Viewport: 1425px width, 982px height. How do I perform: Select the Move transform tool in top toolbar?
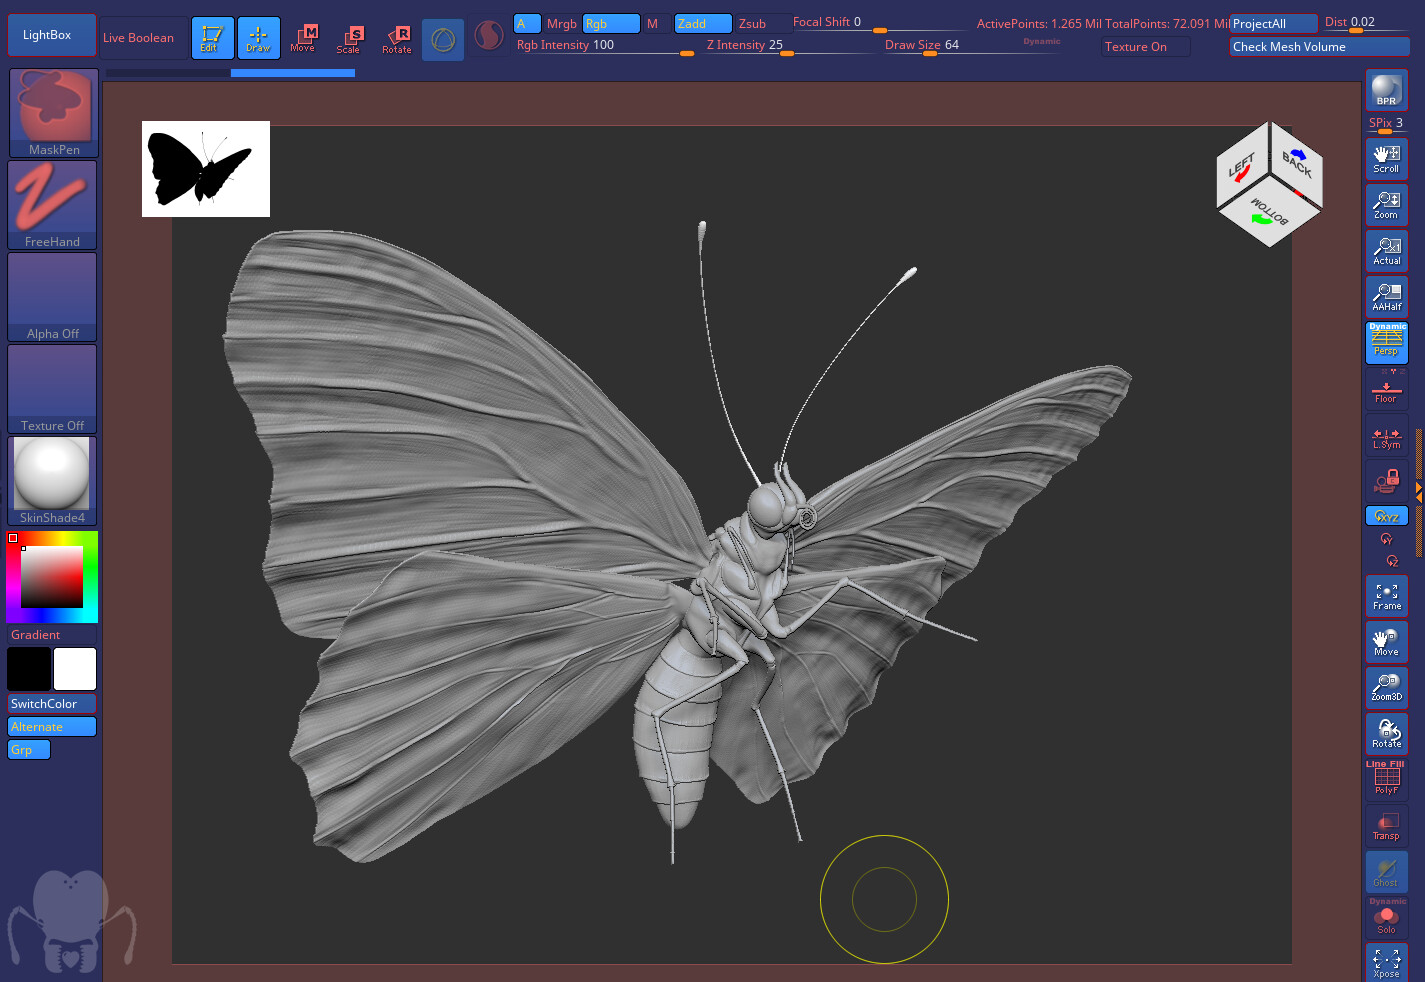pos(304,37)
